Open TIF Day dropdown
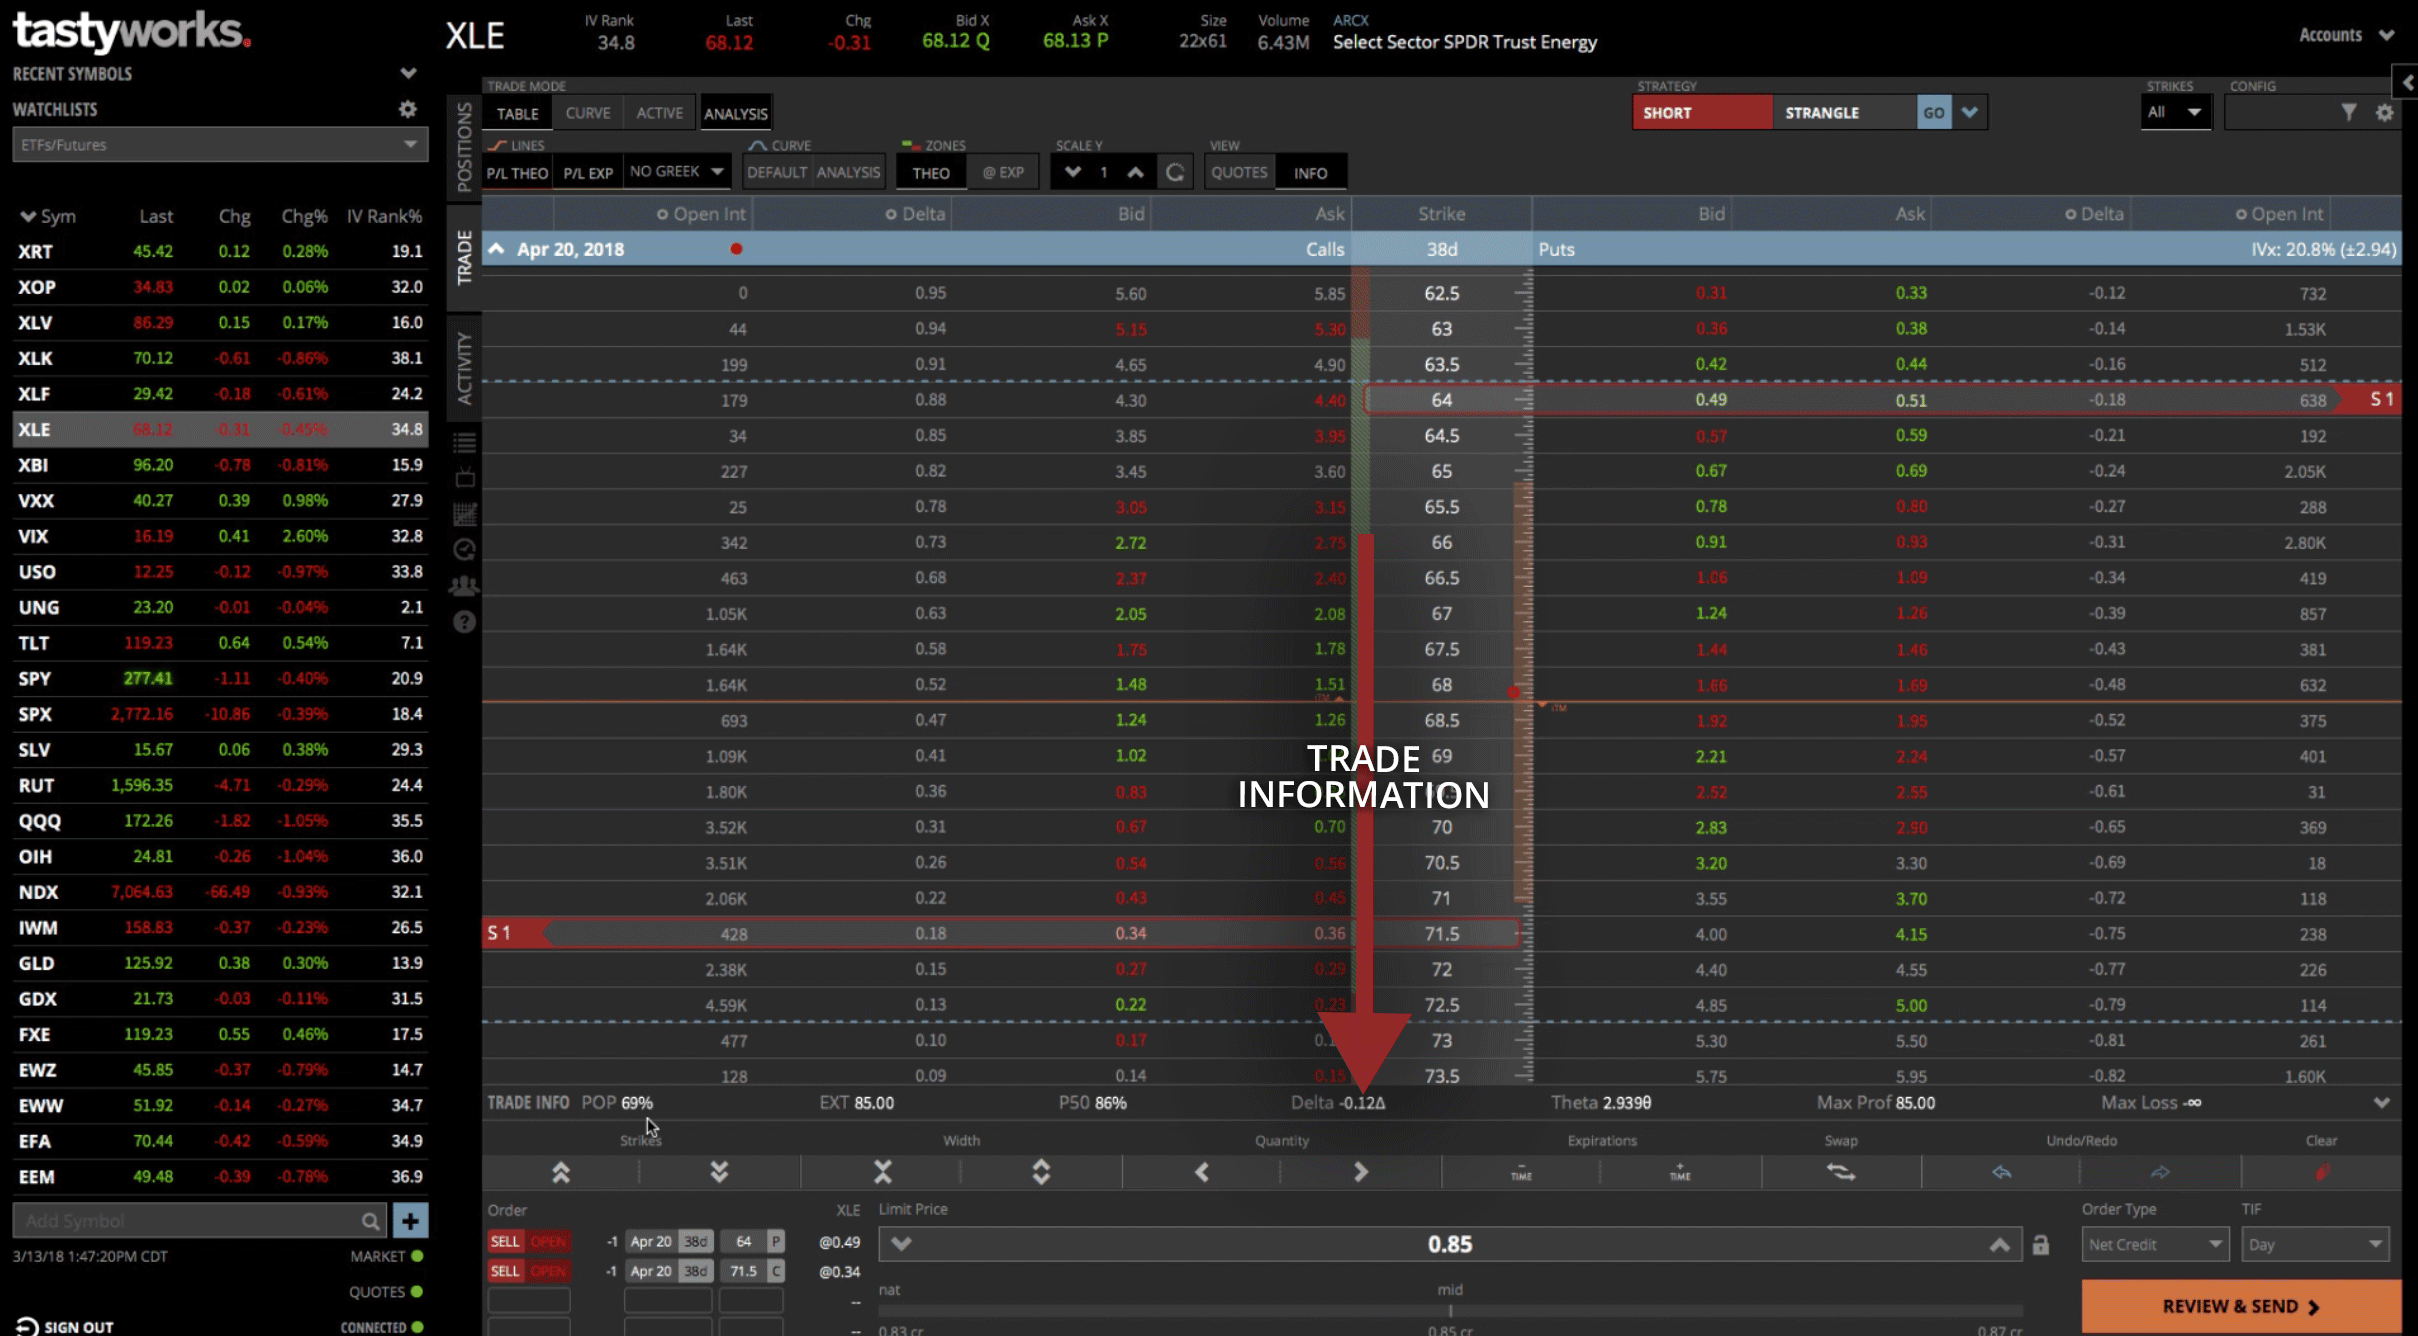 (x=2315, y=1245)
